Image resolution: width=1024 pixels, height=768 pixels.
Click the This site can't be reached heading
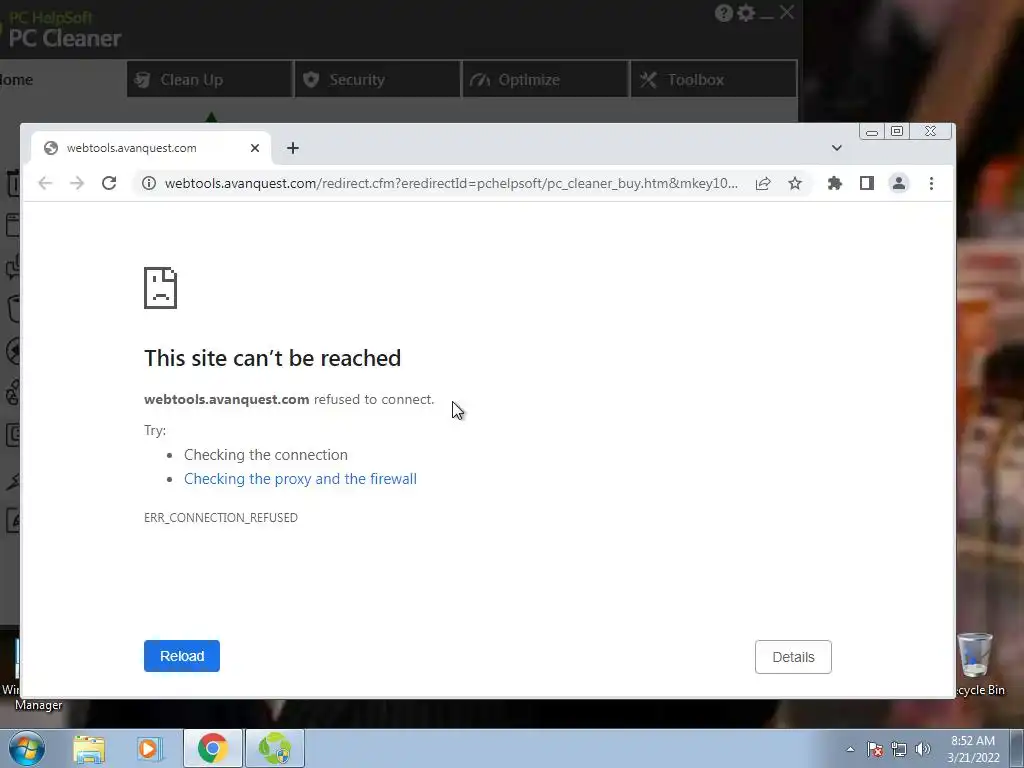[x=272, y=358]
